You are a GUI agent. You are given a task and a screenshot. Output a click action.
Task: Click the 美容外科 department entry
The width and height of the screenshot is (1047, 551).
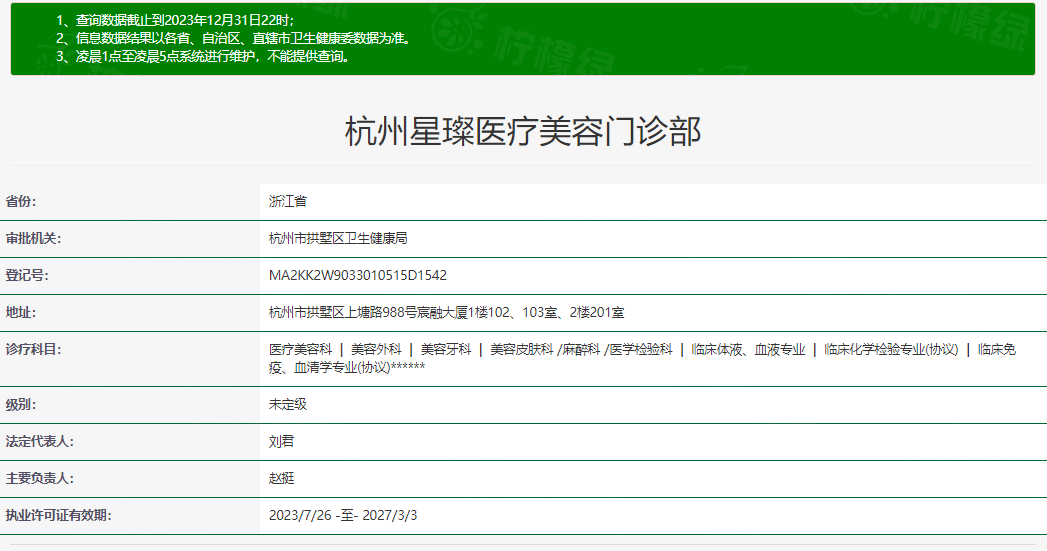coord(376,349)
